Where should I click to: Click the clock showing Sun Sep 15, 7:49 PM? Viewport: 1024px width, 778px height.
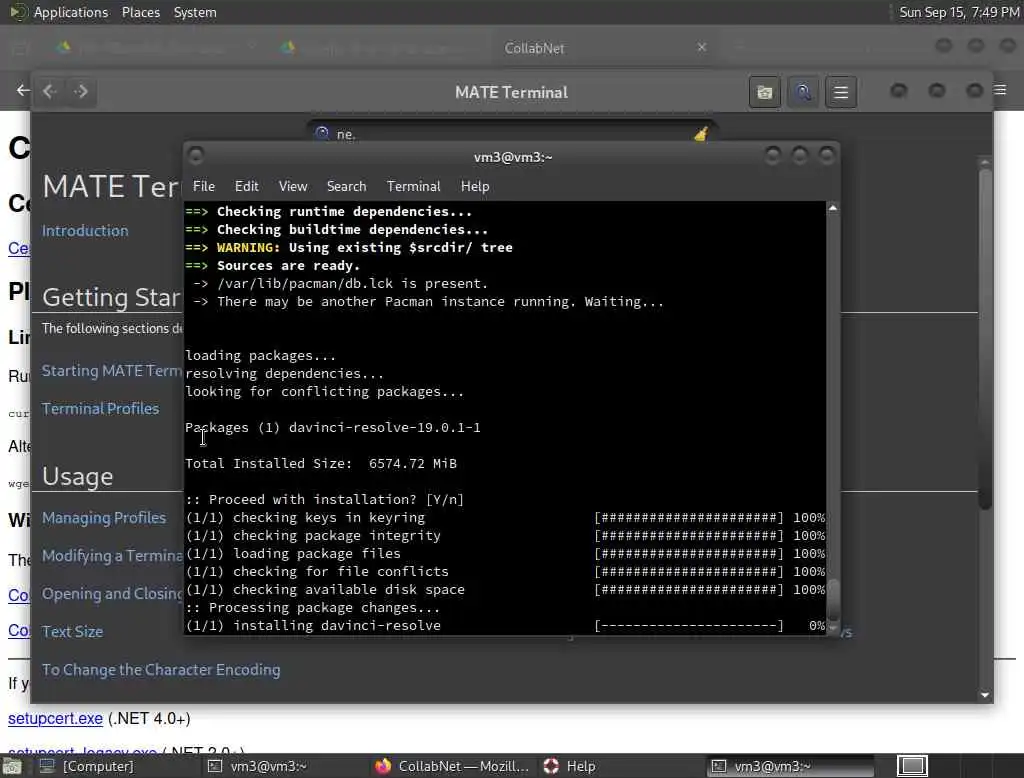(959, 12)
